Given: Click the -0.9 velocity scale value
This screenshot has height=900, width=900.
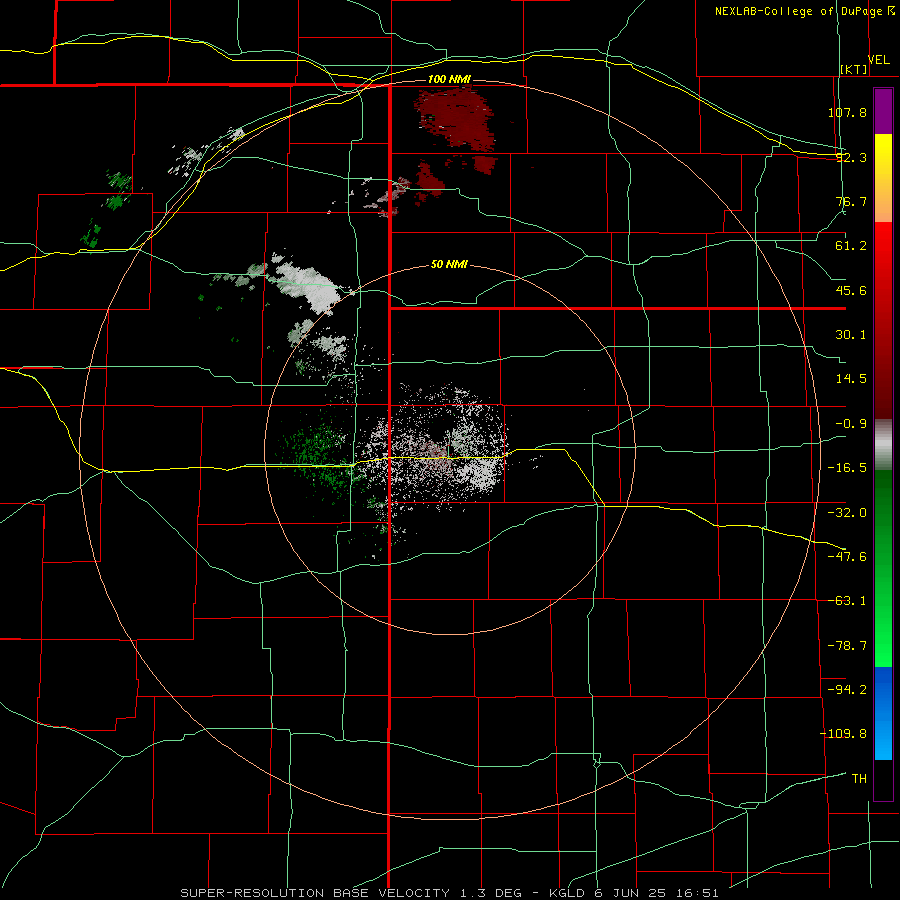Looking at the screenshot, I should tap(851, 424).
